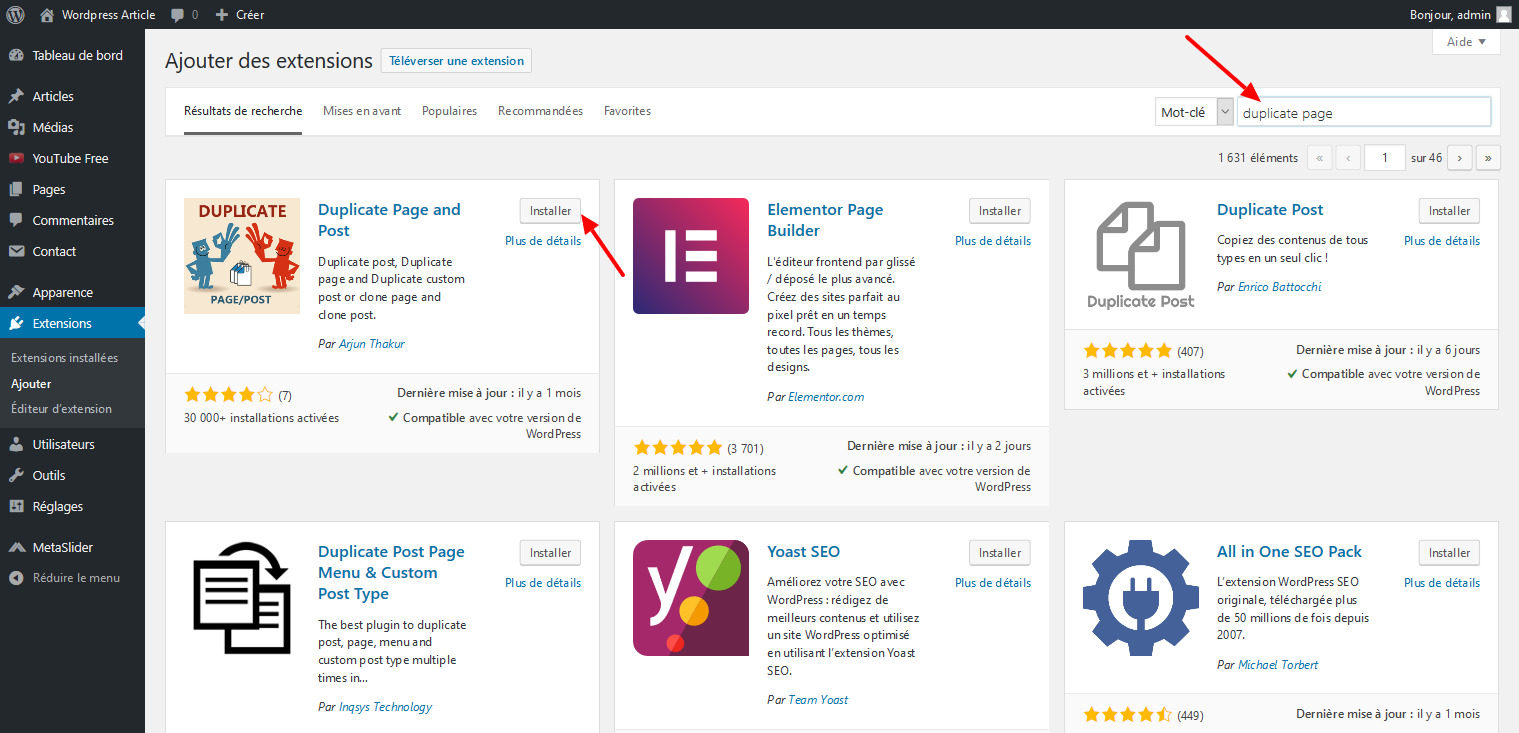Viewport: 1519px width, 733px height.
Task: Open Éditeur d'extension submenu
Action: [x=61, y=409]
